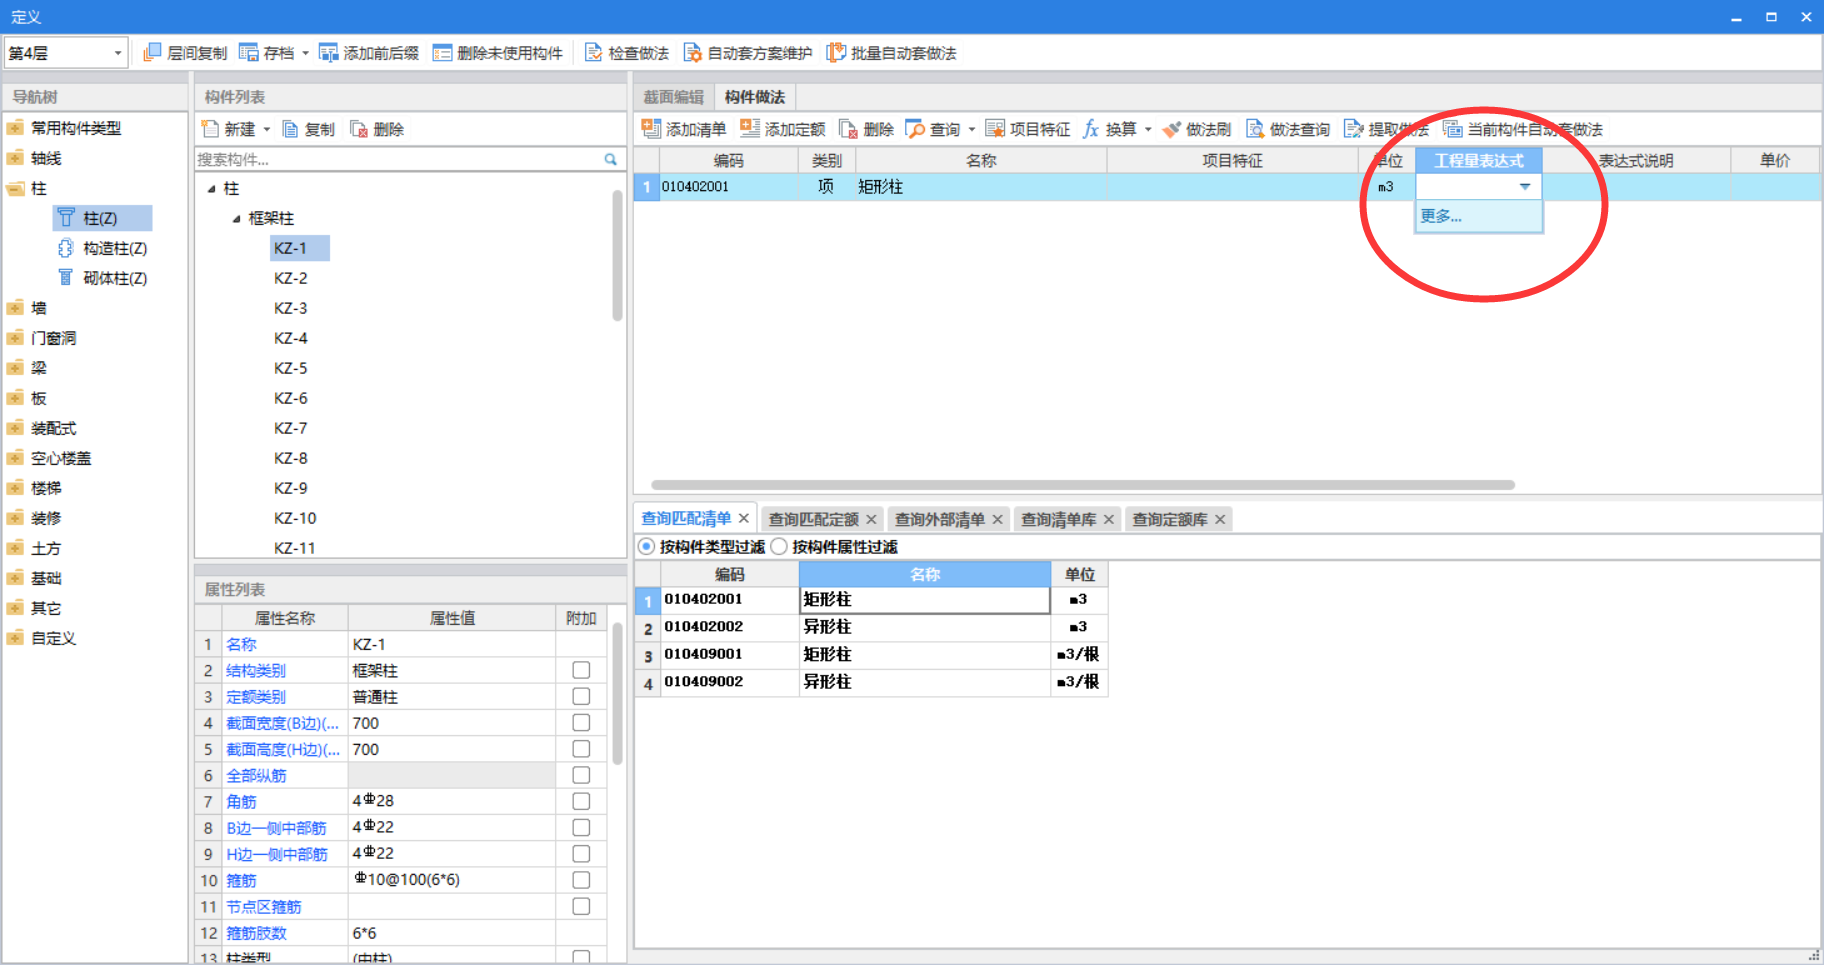
Task: Click the 提取做法 icon
Action: 1354,129
